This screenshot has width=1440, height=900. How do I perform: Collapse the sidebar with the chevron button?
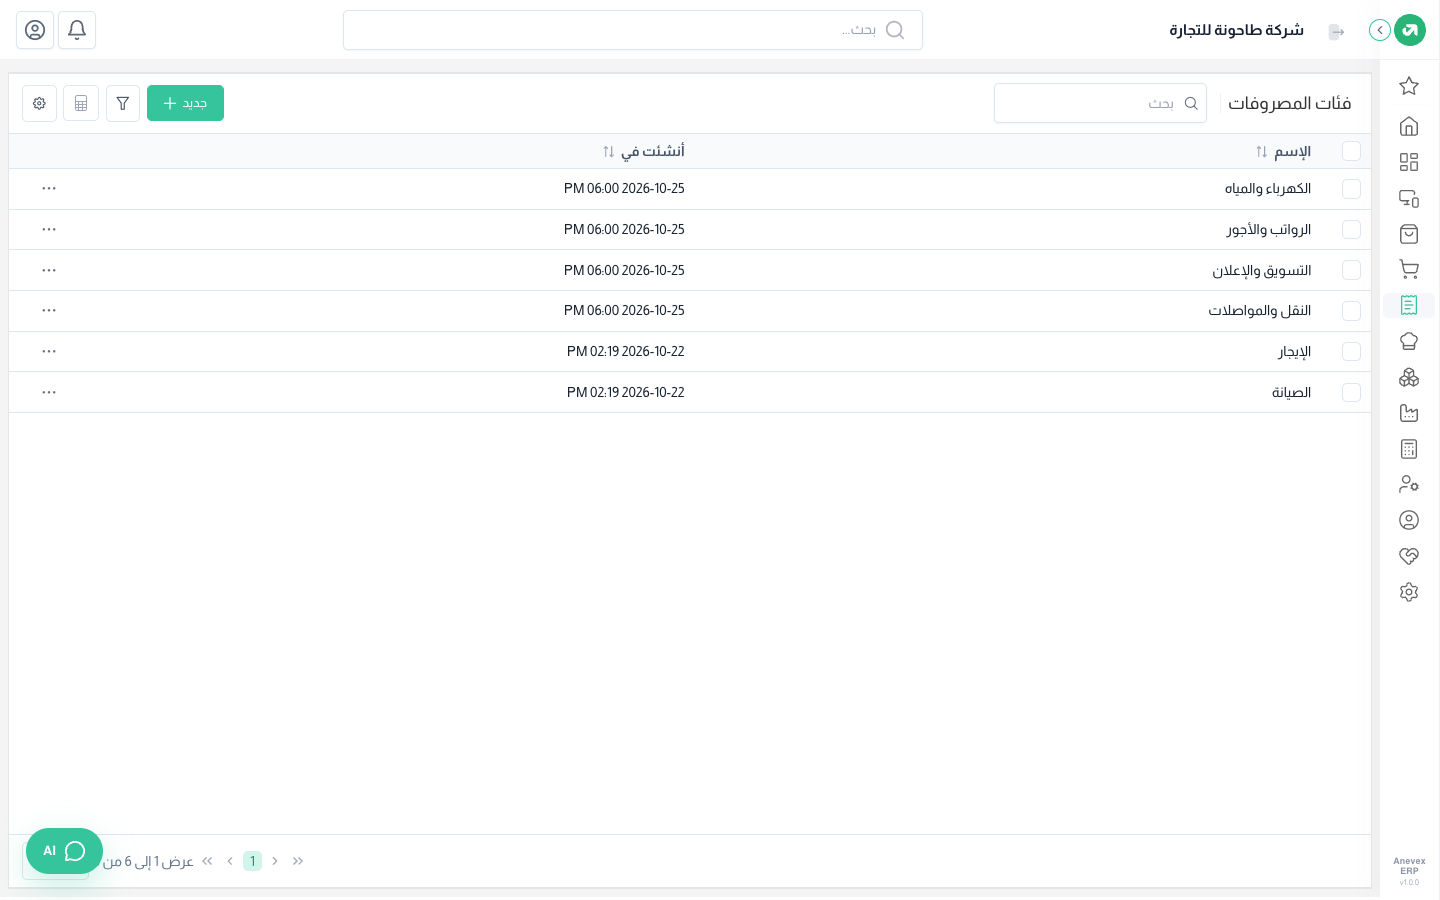pyautogui.click(x=1380, y=30)
